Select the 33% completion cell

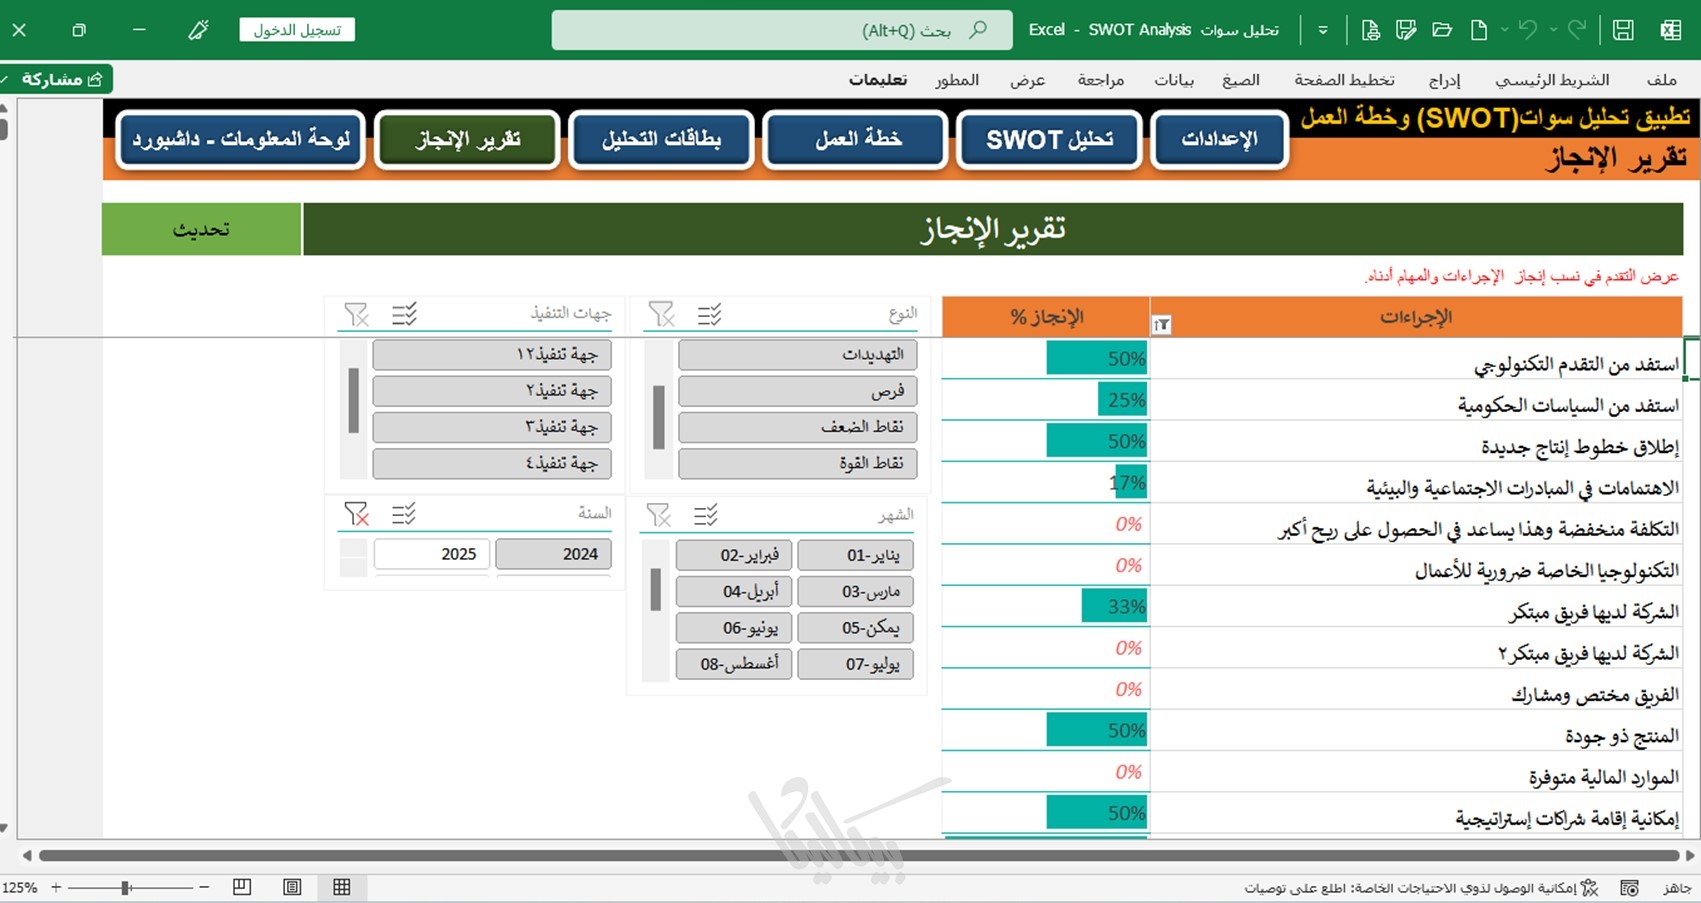tap(1046, 606)
